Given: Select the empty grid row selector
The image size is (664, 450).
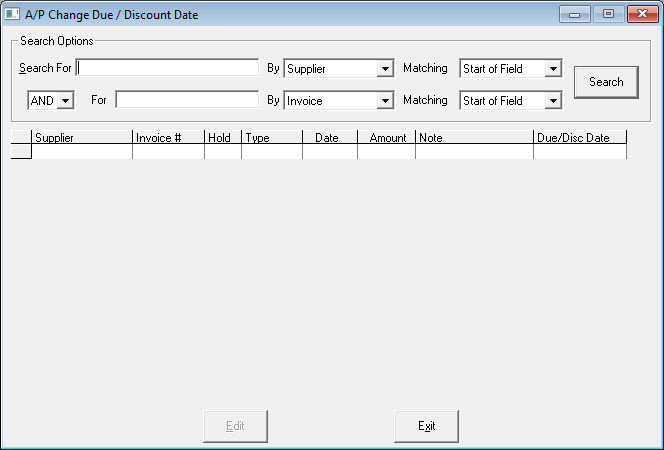Looking at the screenshot, I should coord(21,152).
